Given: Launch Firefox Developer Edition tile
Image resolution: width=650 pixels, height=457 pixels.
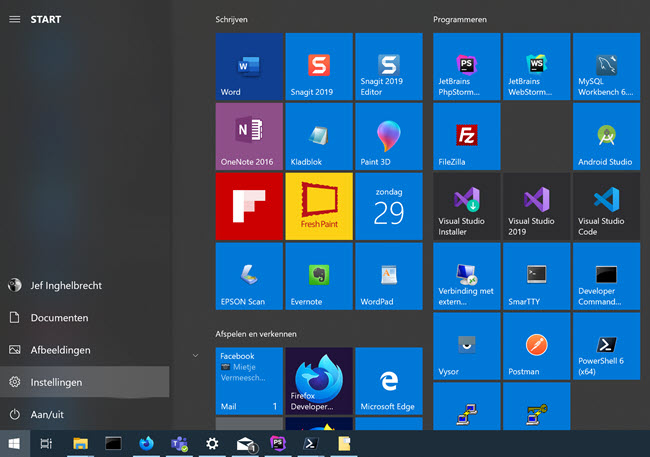Looking at the screenshot, I should (319, 381).
